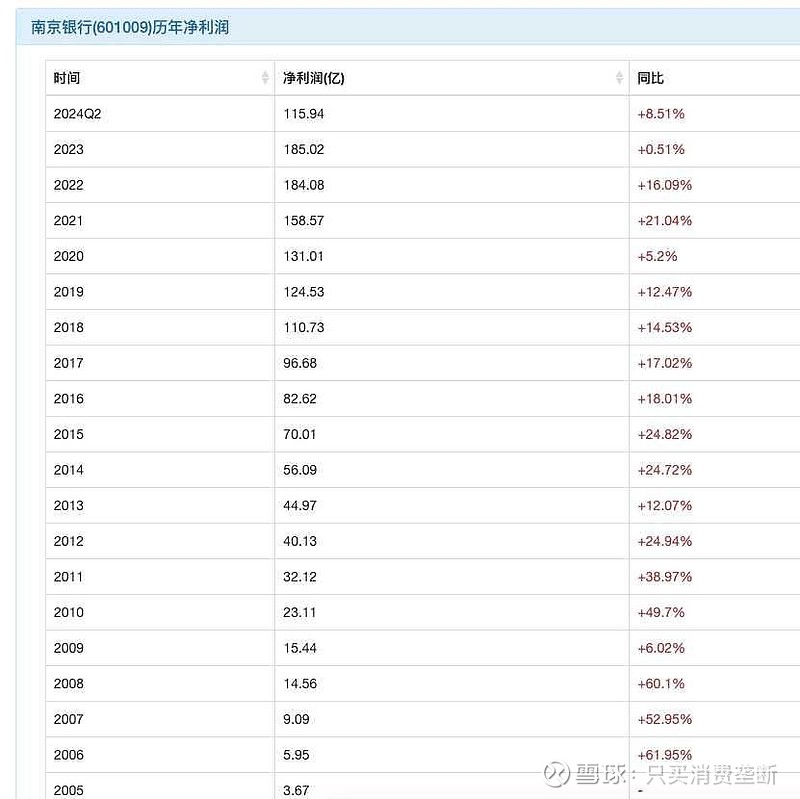The image size is (800, 799).
Task: Select growth value +24.72%
Action: 664,470
